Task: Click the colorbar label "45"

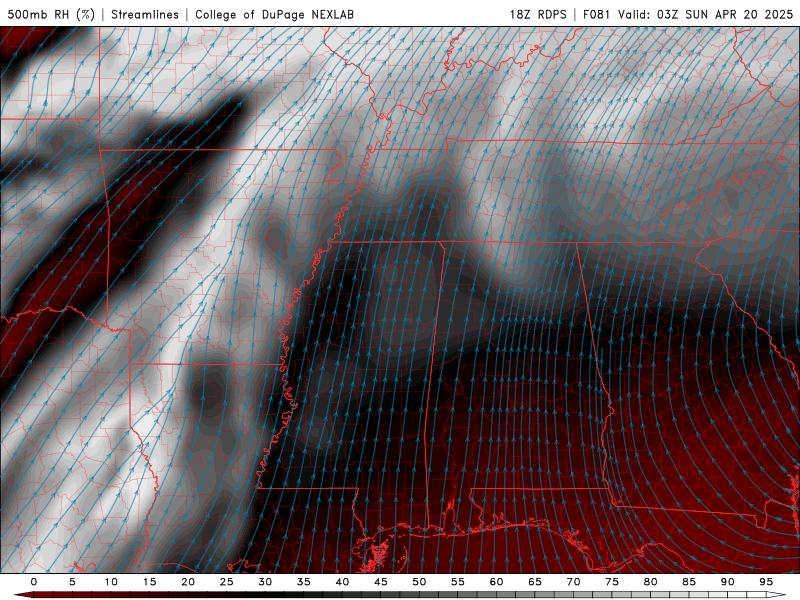Action: [381, 582]
